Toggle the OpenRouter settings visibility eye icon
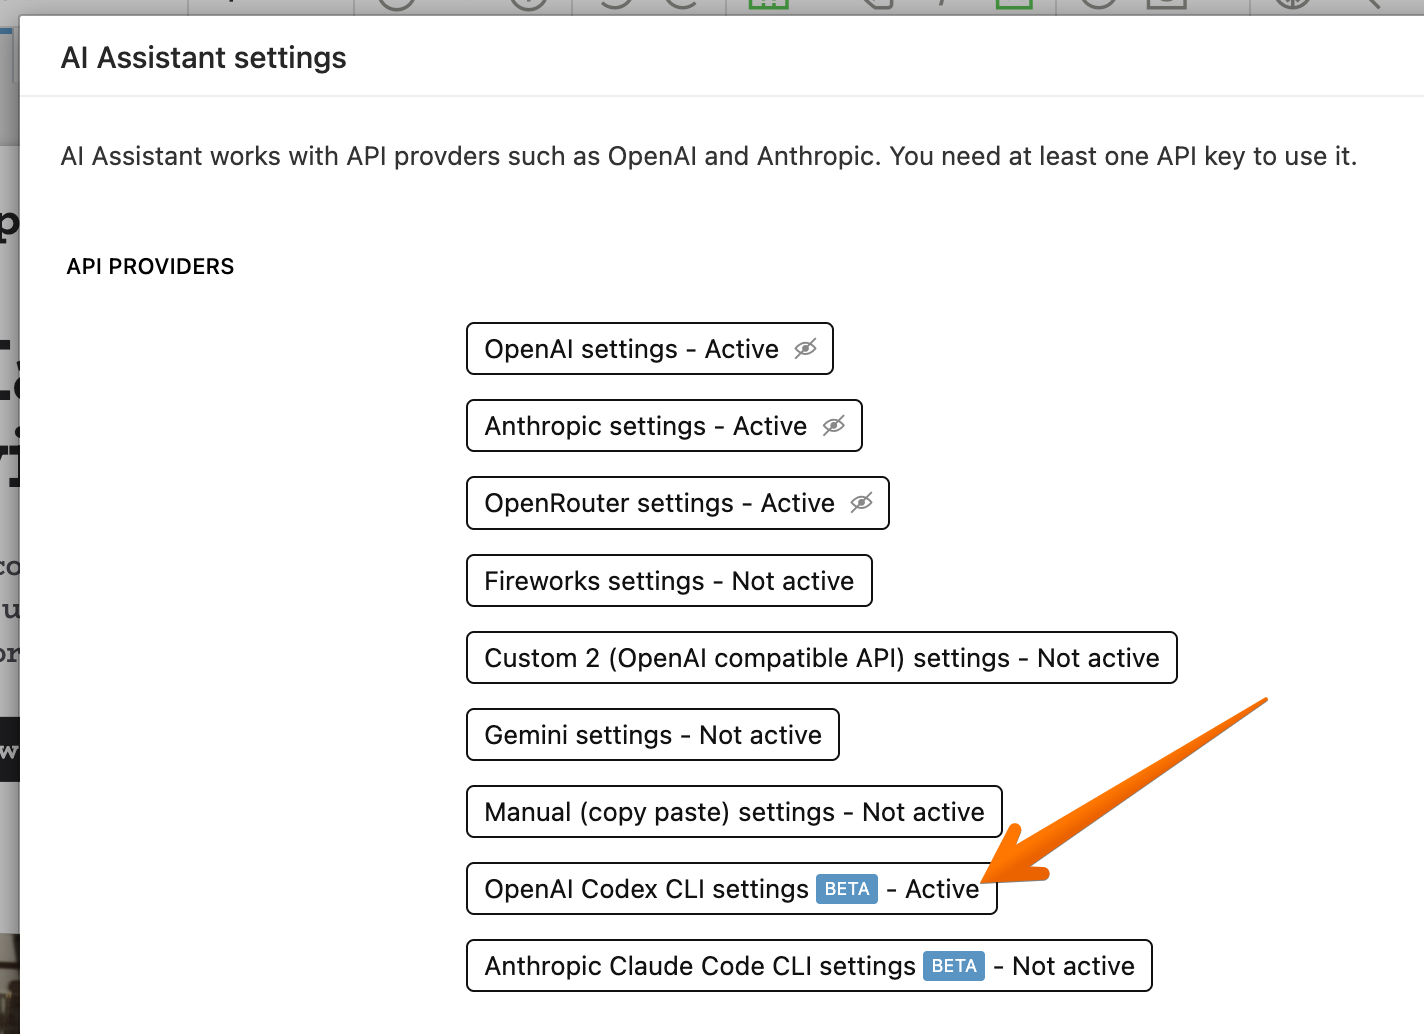 click(861, 502)
